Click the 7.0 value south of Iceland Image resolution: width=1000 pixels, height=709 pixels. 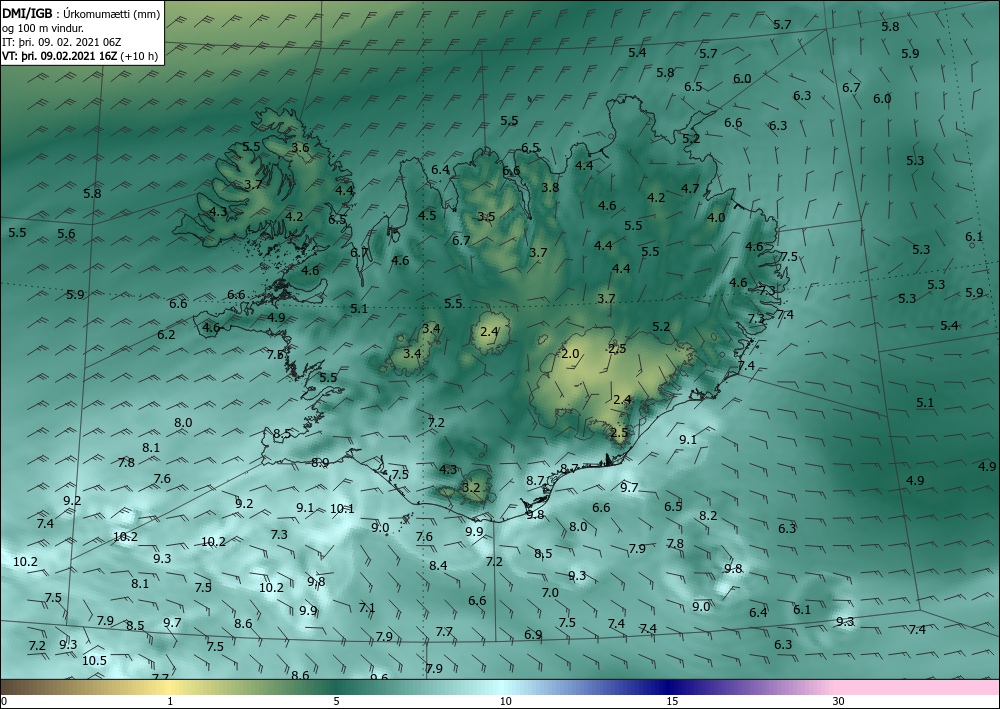coord(550,592)
